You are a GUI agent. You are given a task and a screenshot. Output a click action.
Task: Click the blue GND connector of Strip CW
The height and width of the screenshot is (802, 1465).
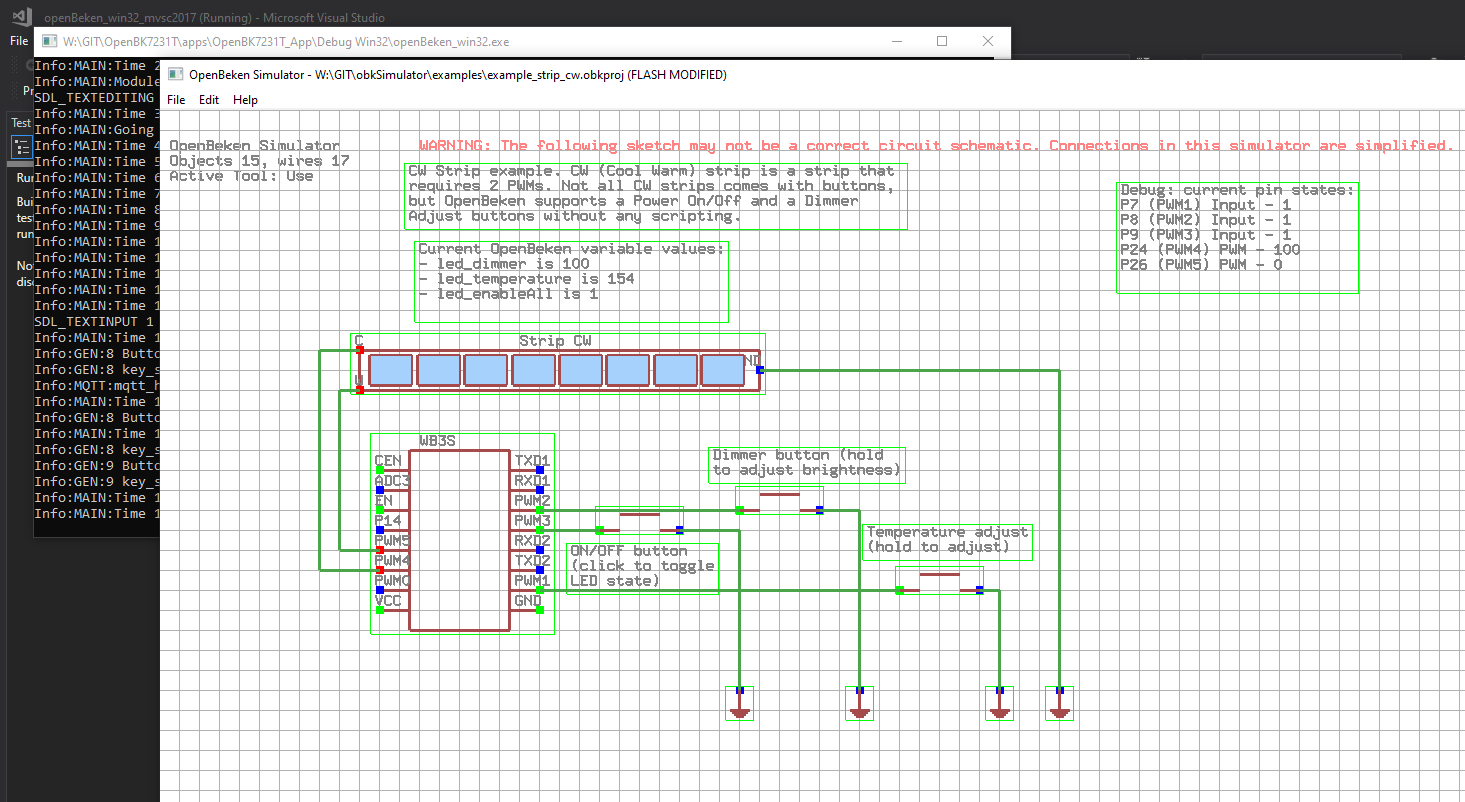[760, 369]
